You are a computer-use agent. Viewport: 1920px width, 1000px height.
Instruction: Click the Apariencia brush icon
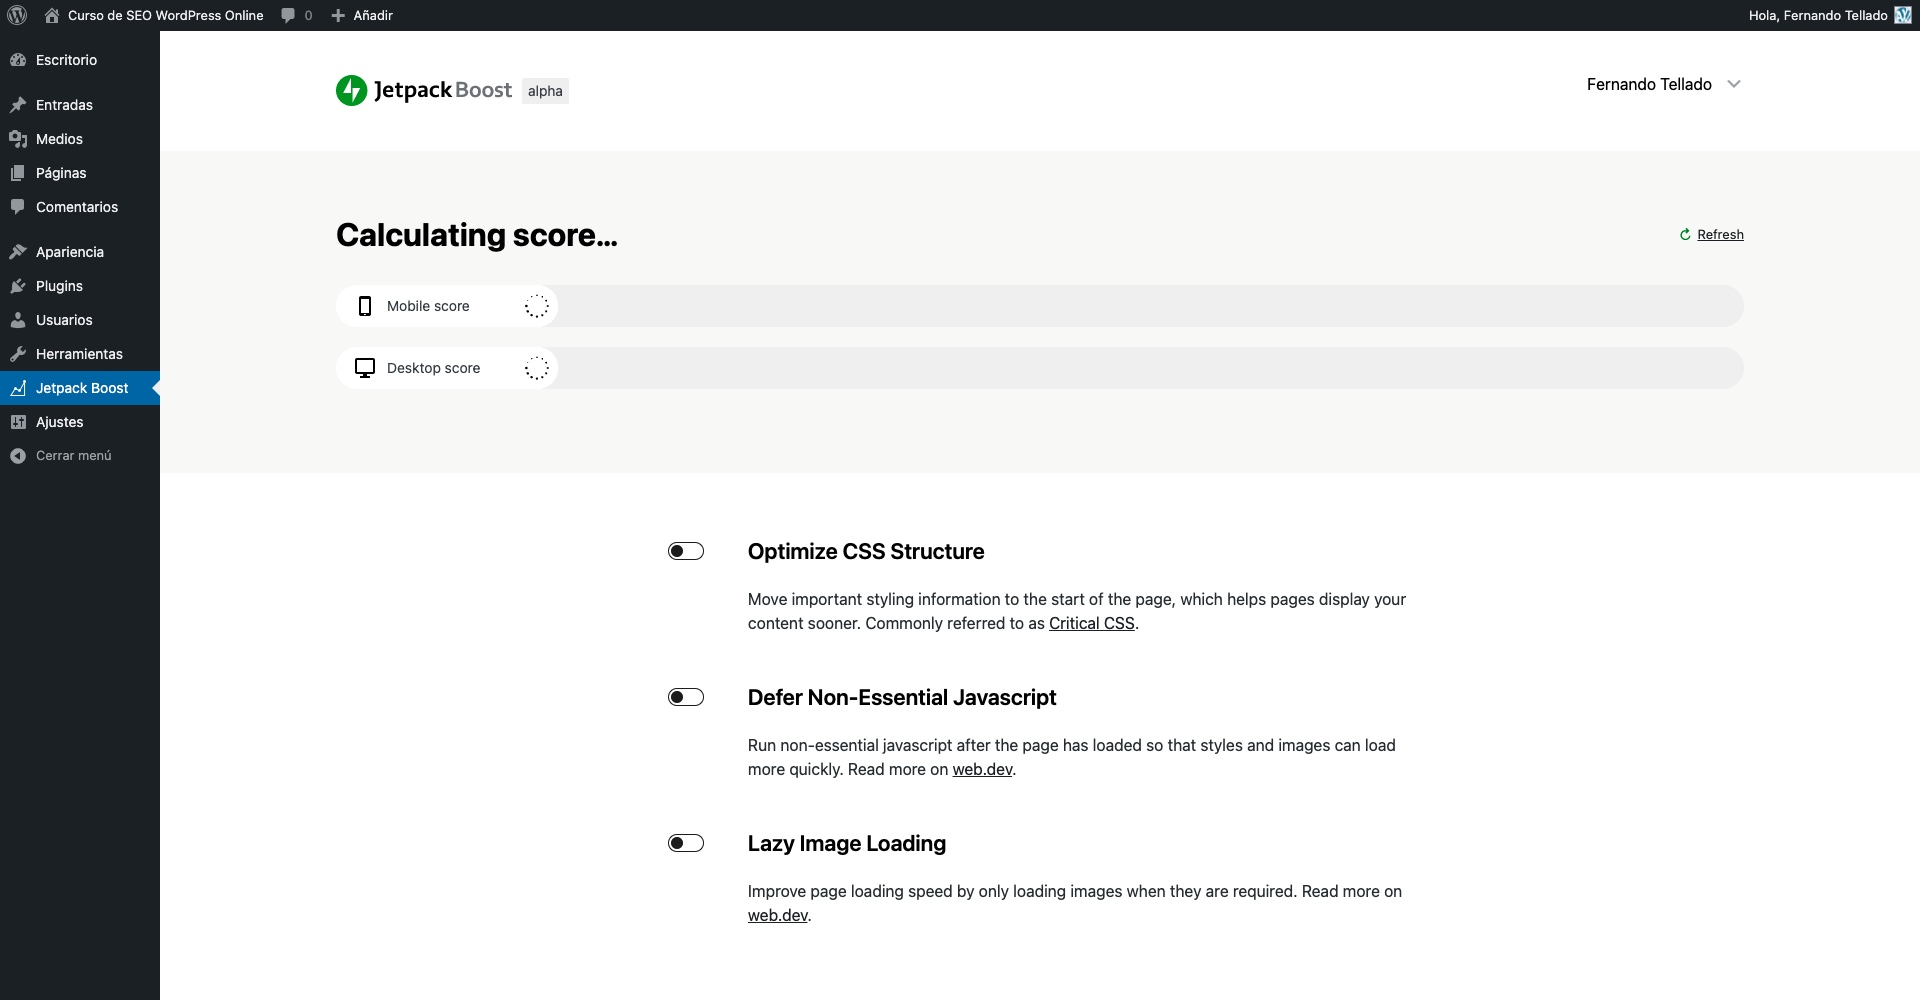[18, 252]
